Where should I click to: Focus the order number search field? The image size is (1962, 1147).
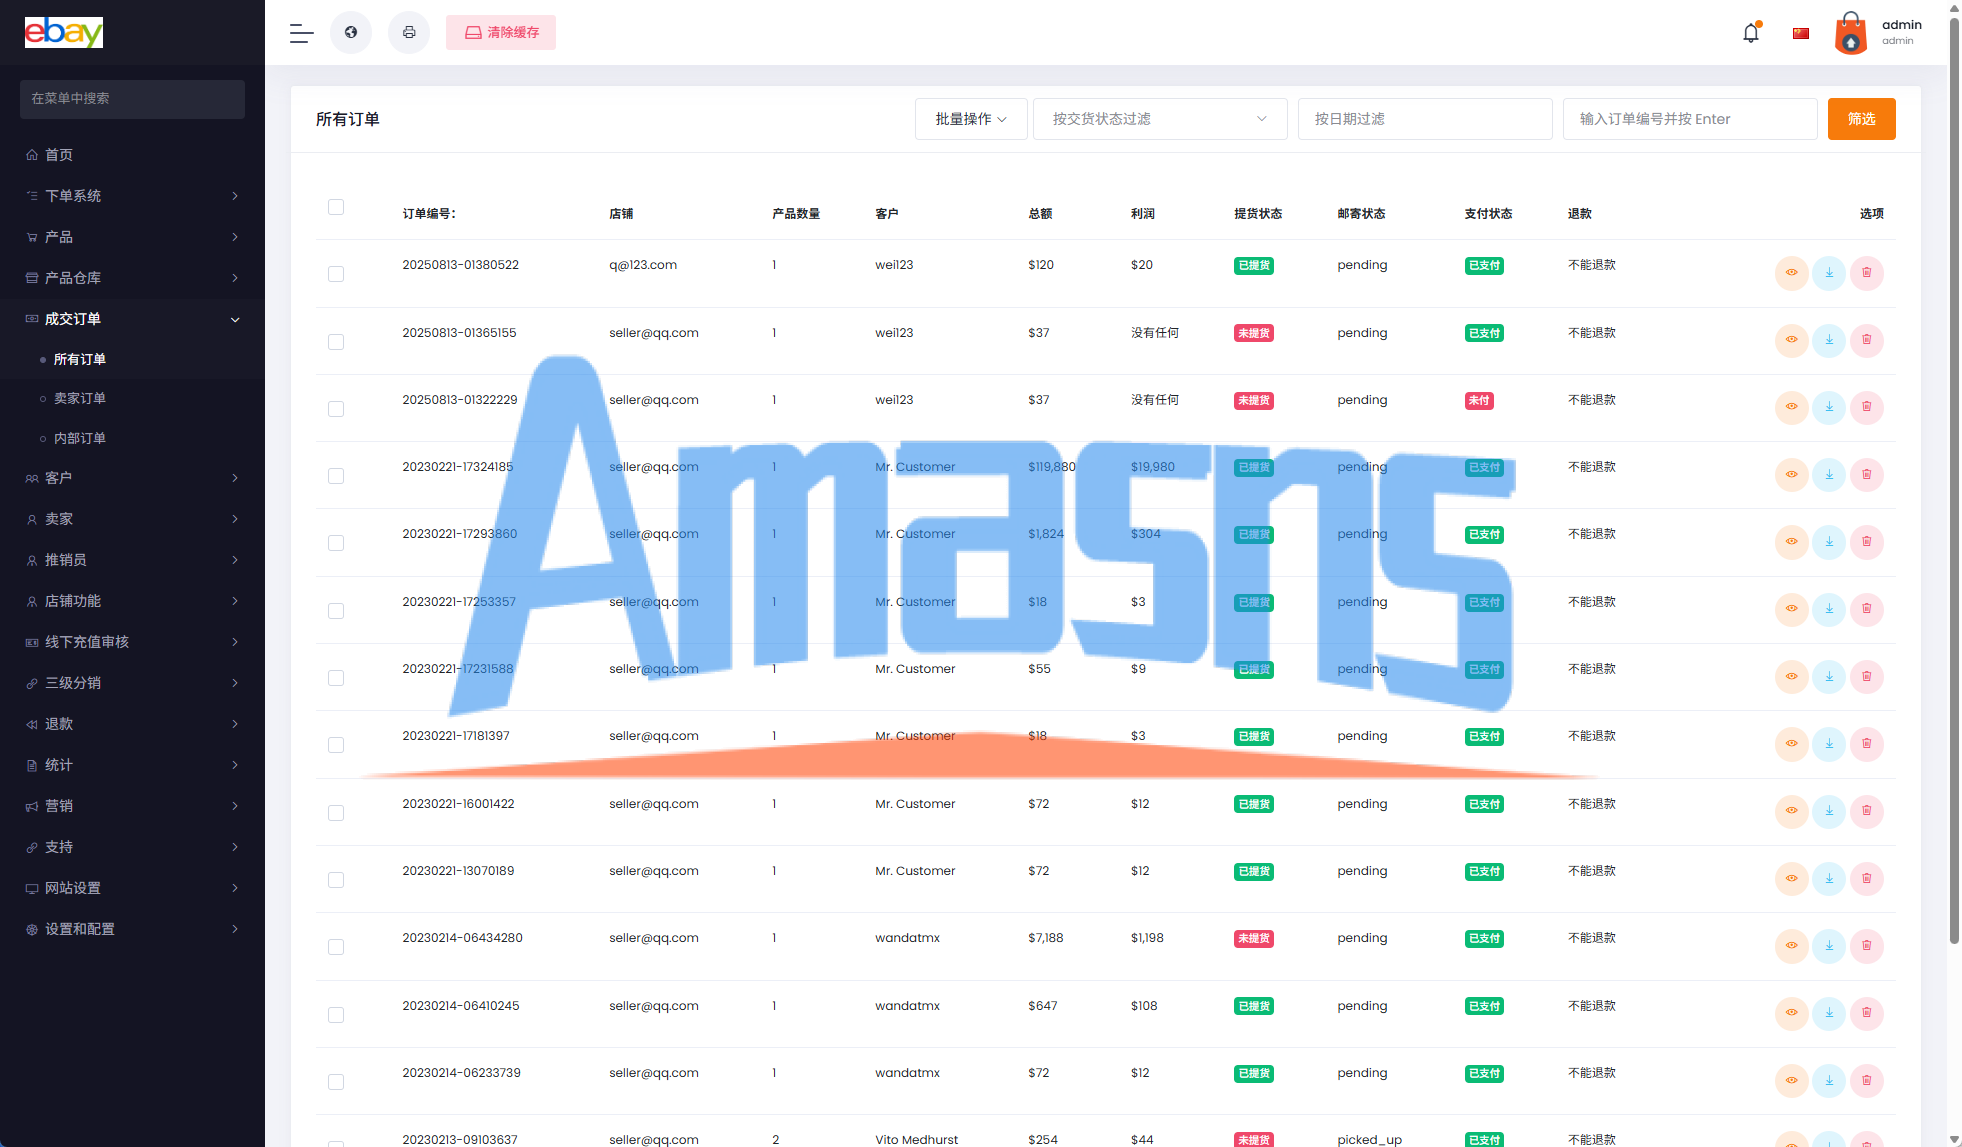tap(1689, 119)
